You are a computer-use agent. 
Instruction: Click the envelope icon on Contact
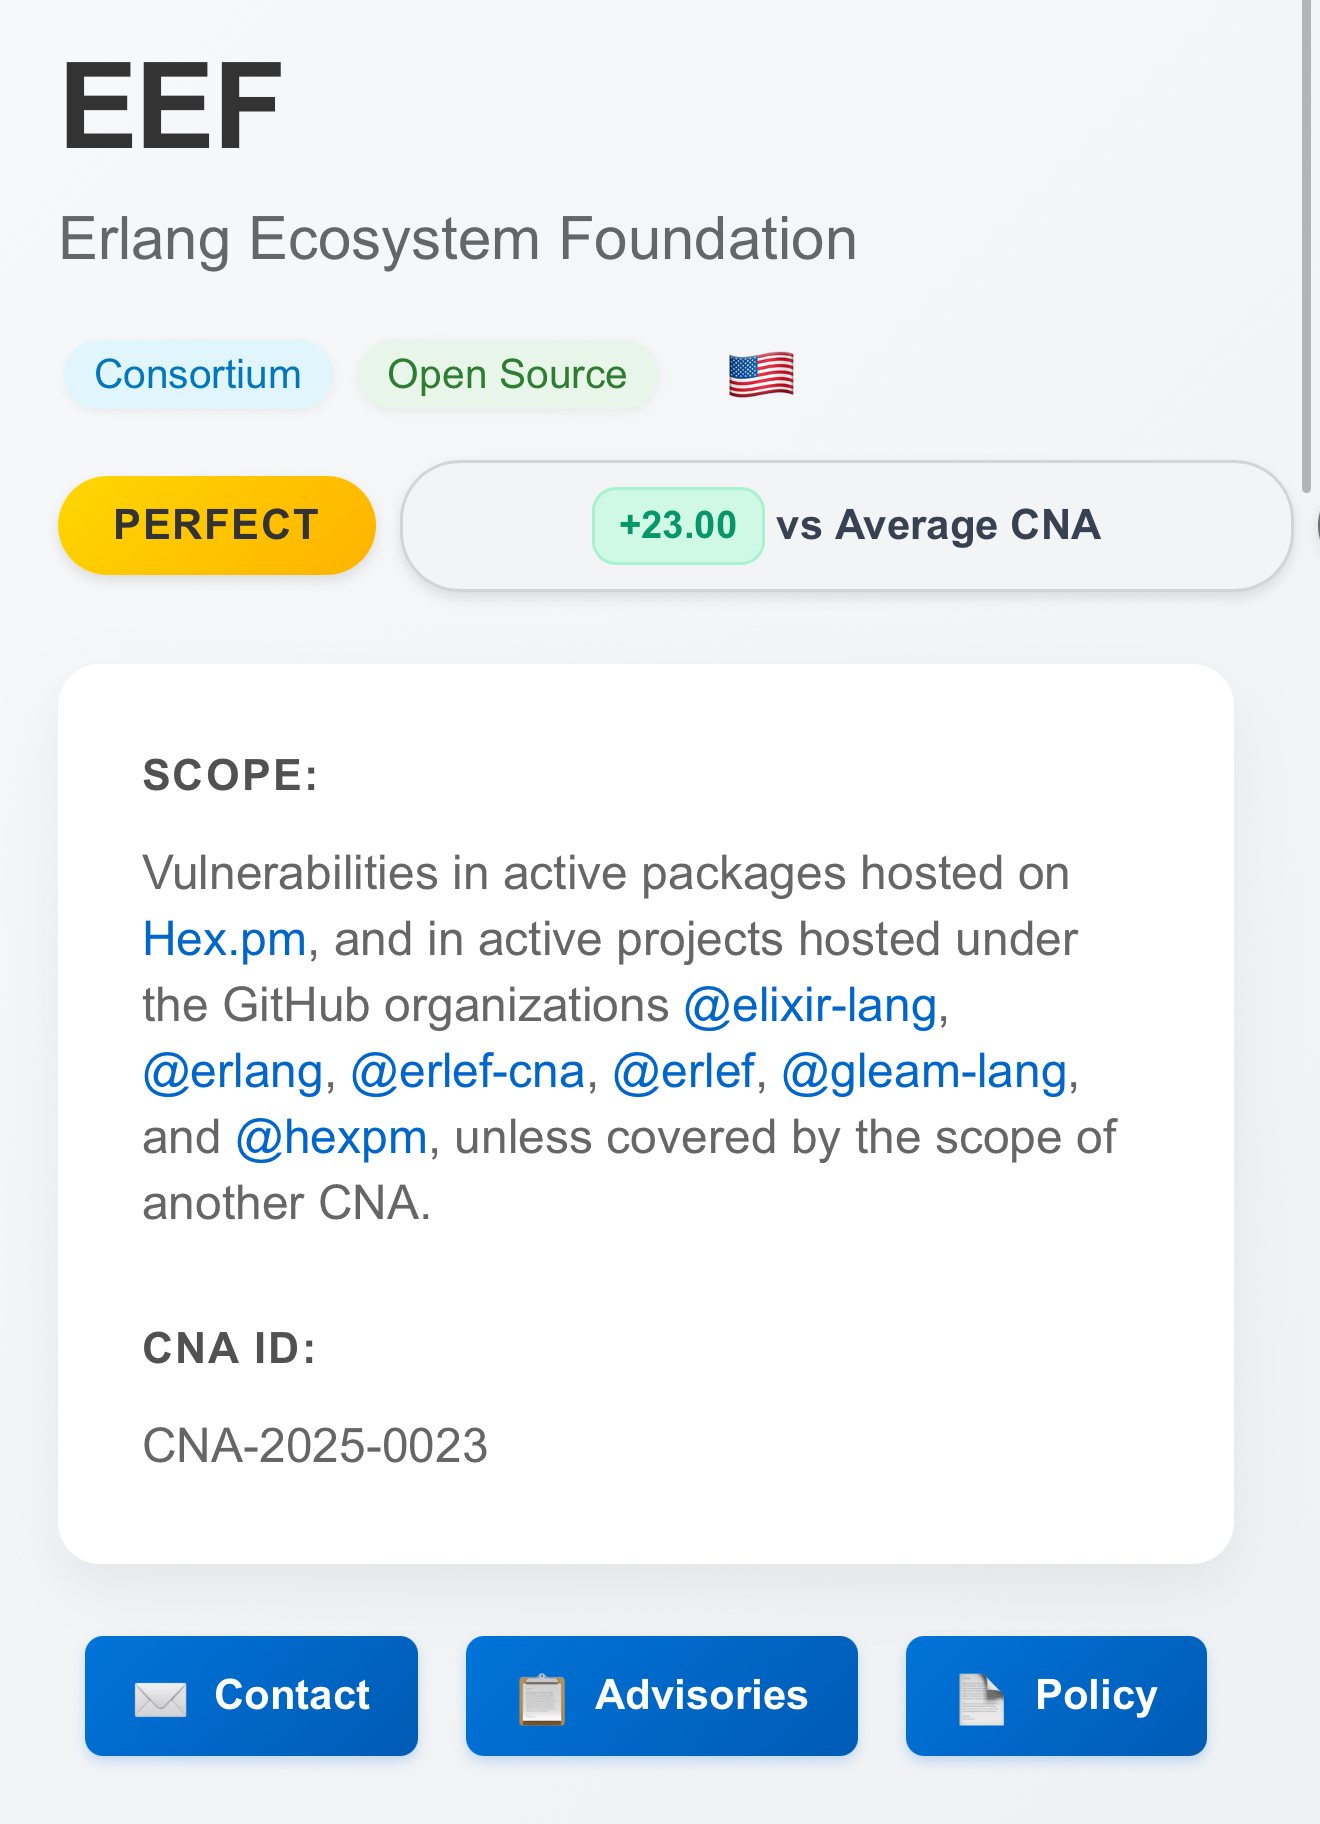(x=160, y=1698)
